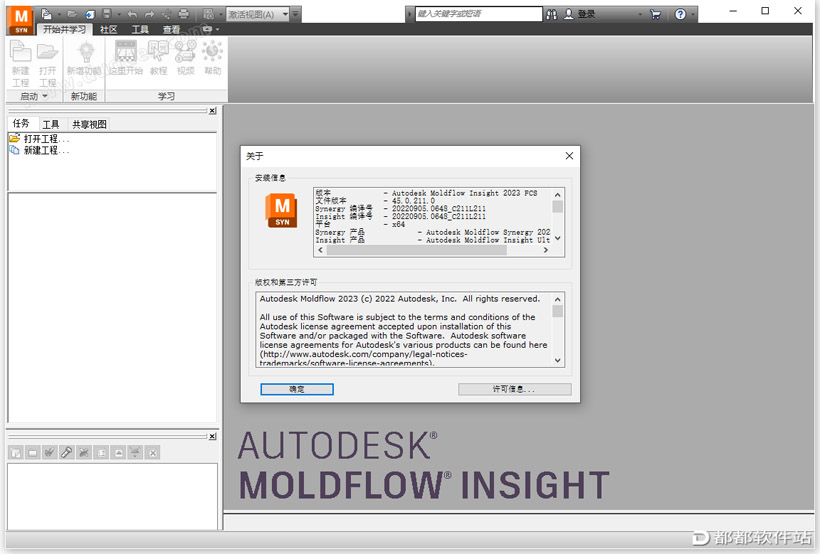This screenshot has width=820, height=554.
Task: Open the Moldflow Synergy application menu
Action: tap(21, 20)
